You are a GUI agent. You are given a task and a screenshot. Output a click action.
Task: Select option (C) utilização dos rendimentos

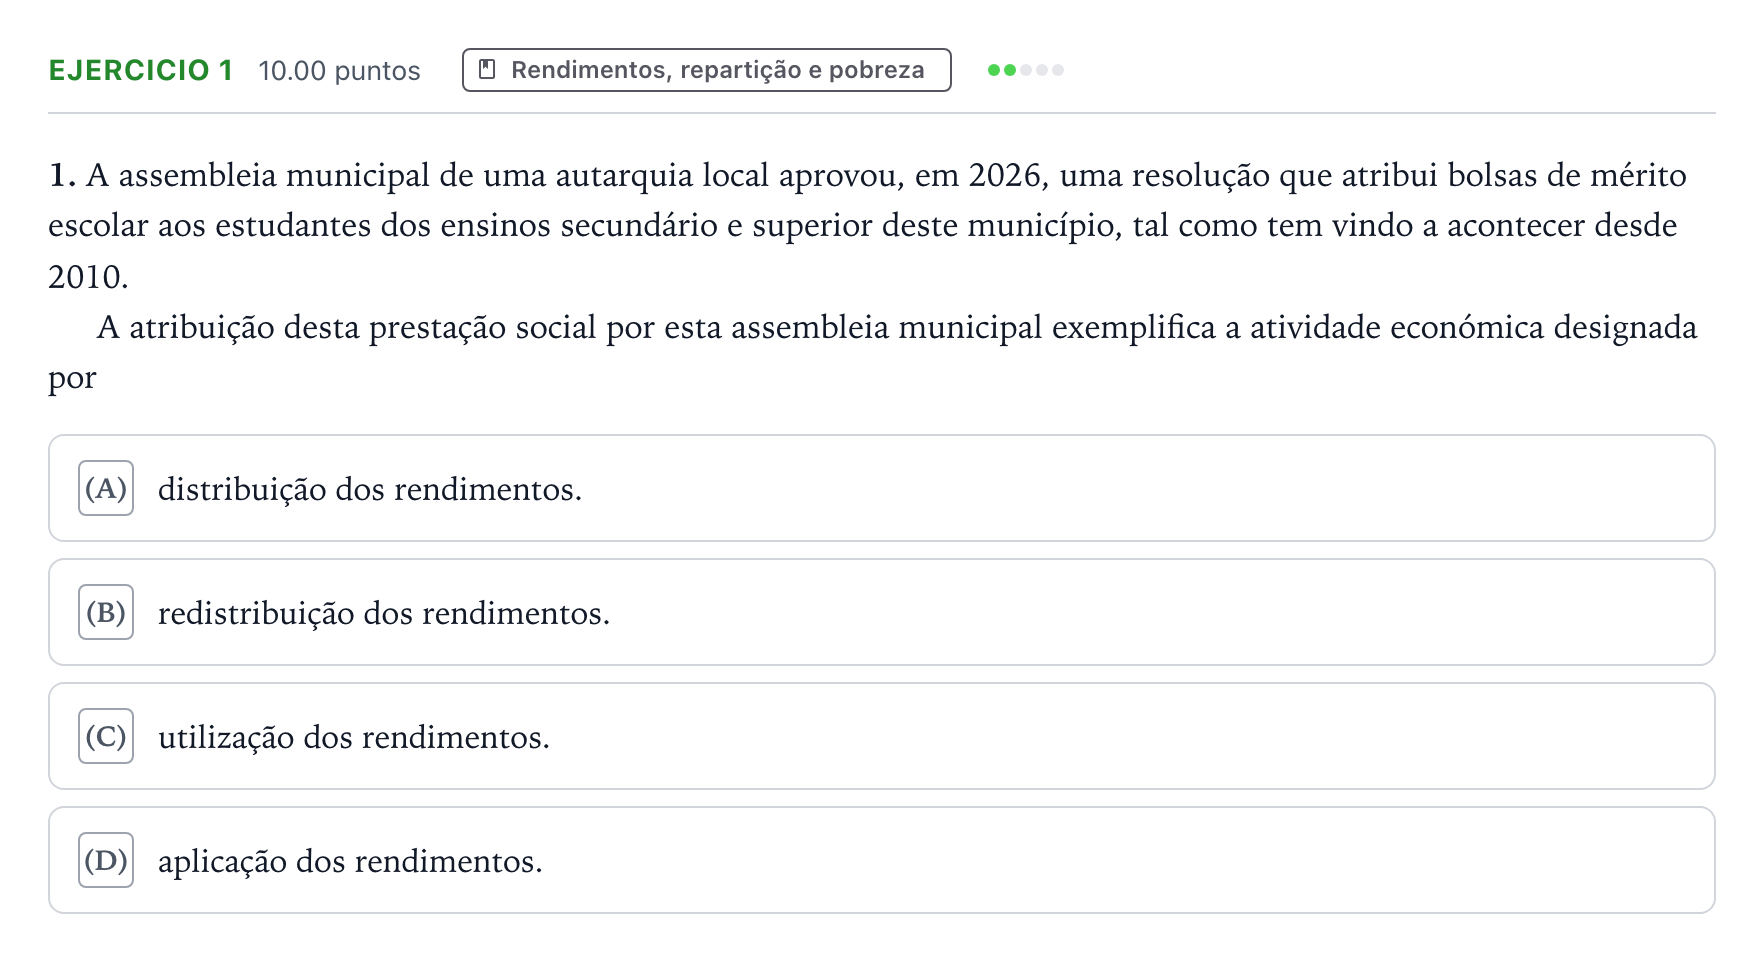(881, 736)
